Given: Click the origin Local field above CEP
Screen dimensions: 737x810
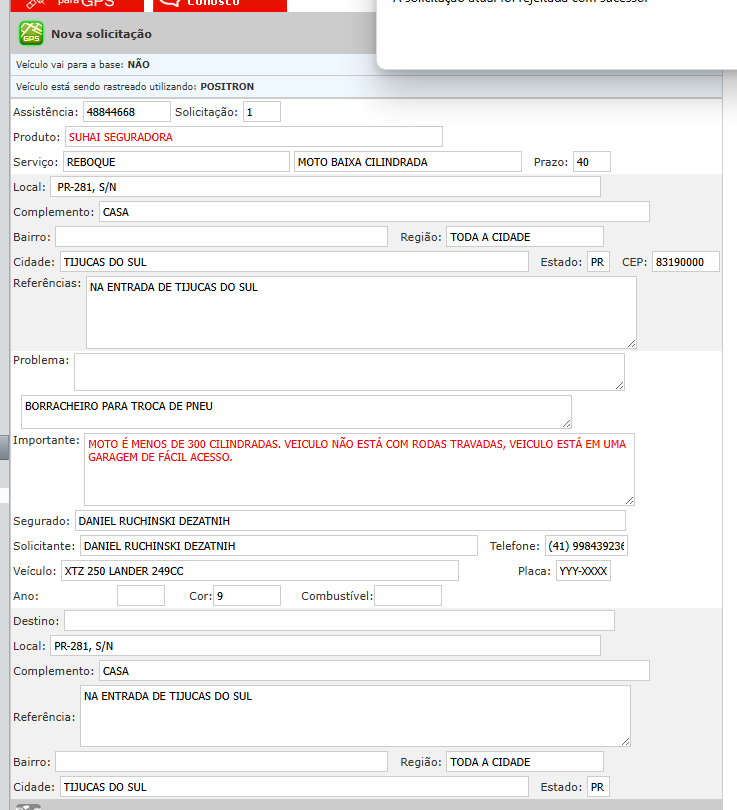Looking at the screenshot, I should coord(325,186).
